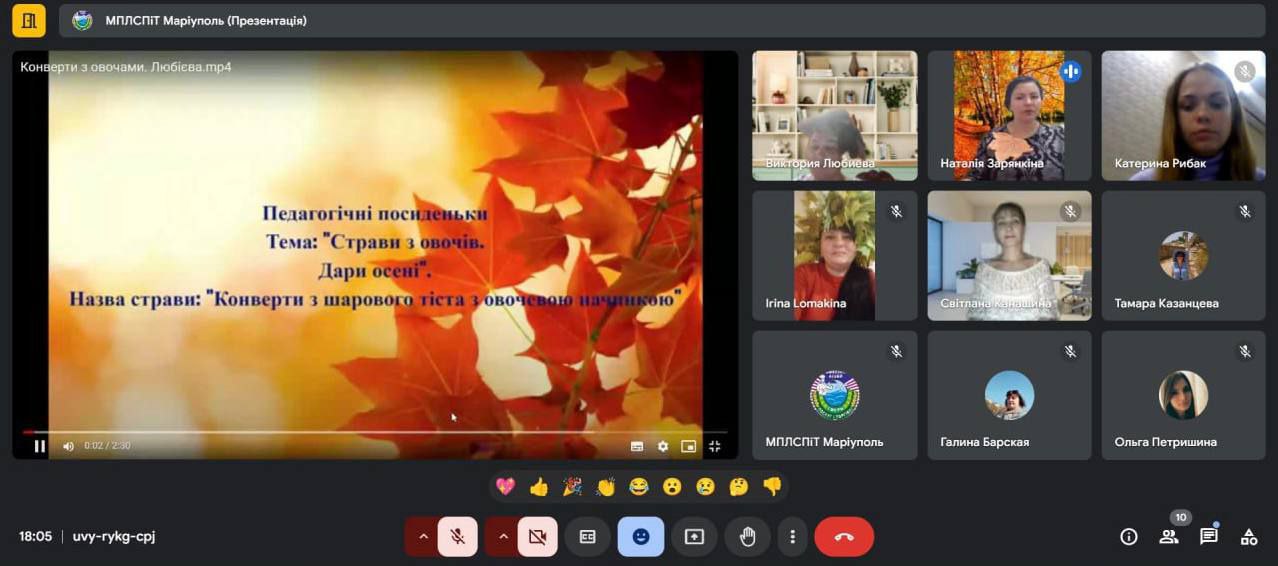Expand the video settings chevron
The image size is (1278, 566).
tap(503, 537)
